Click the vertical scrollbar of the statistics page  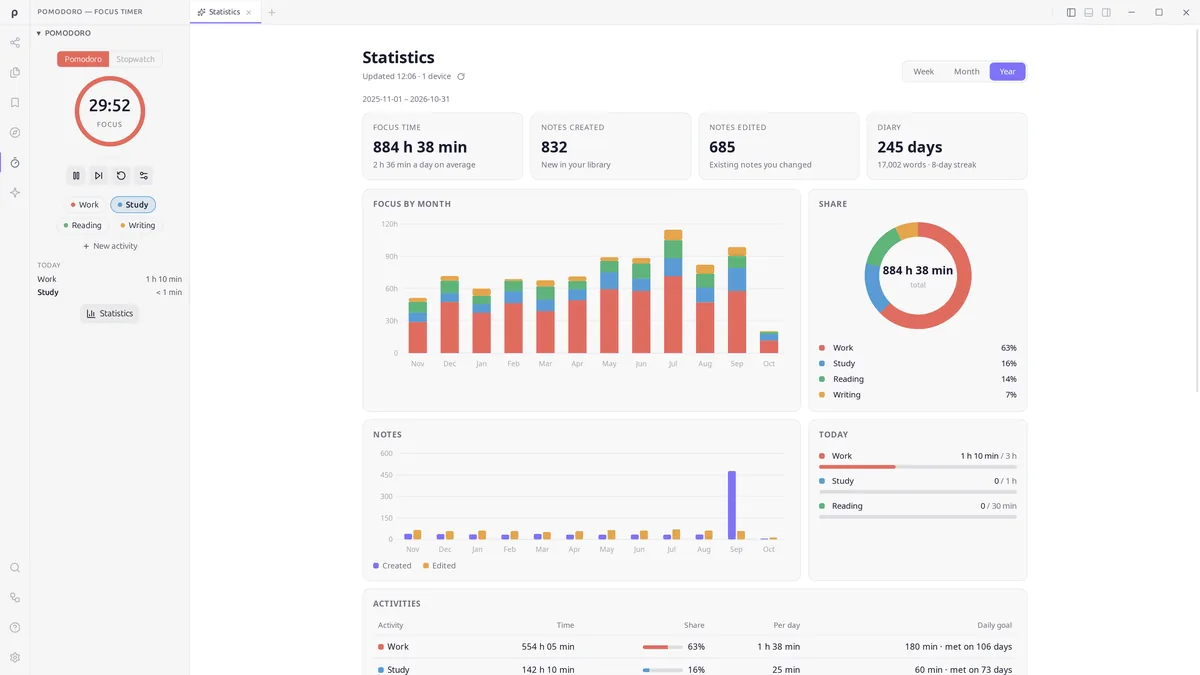[1196, 210]
